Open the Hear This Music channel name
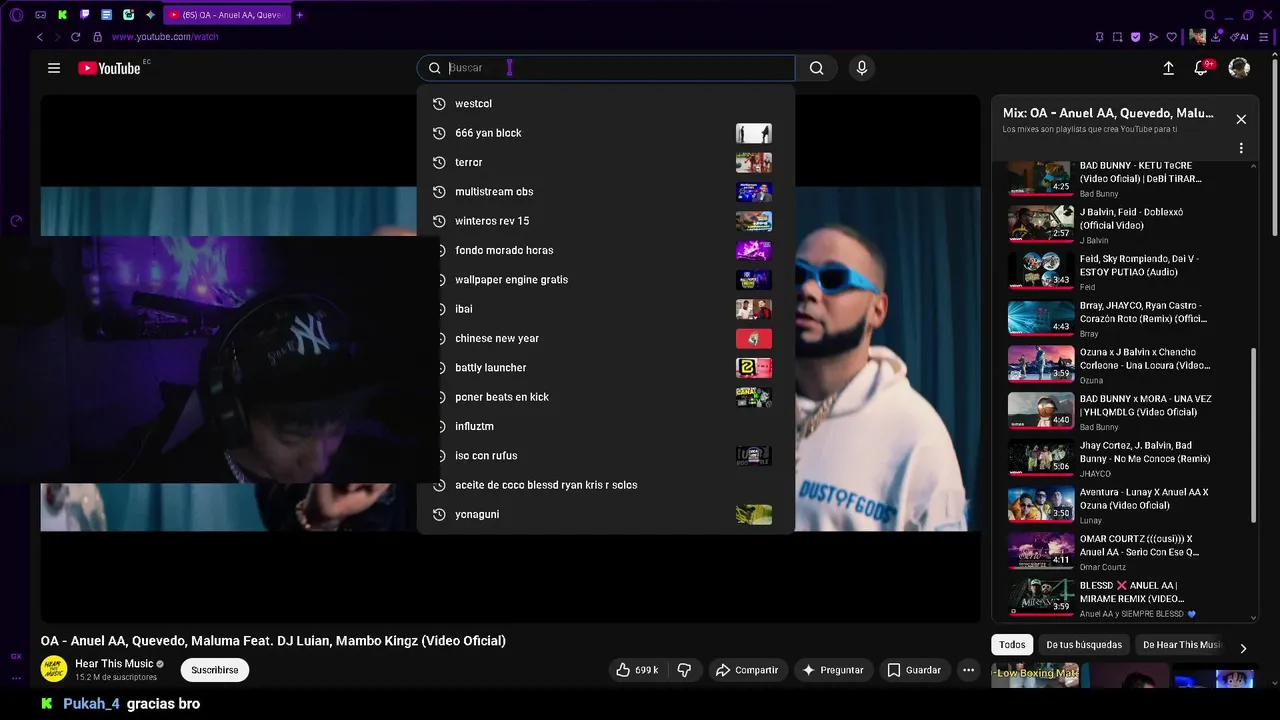The height and width of the screenshot is (720, 1280). click(x=114, y=664)
